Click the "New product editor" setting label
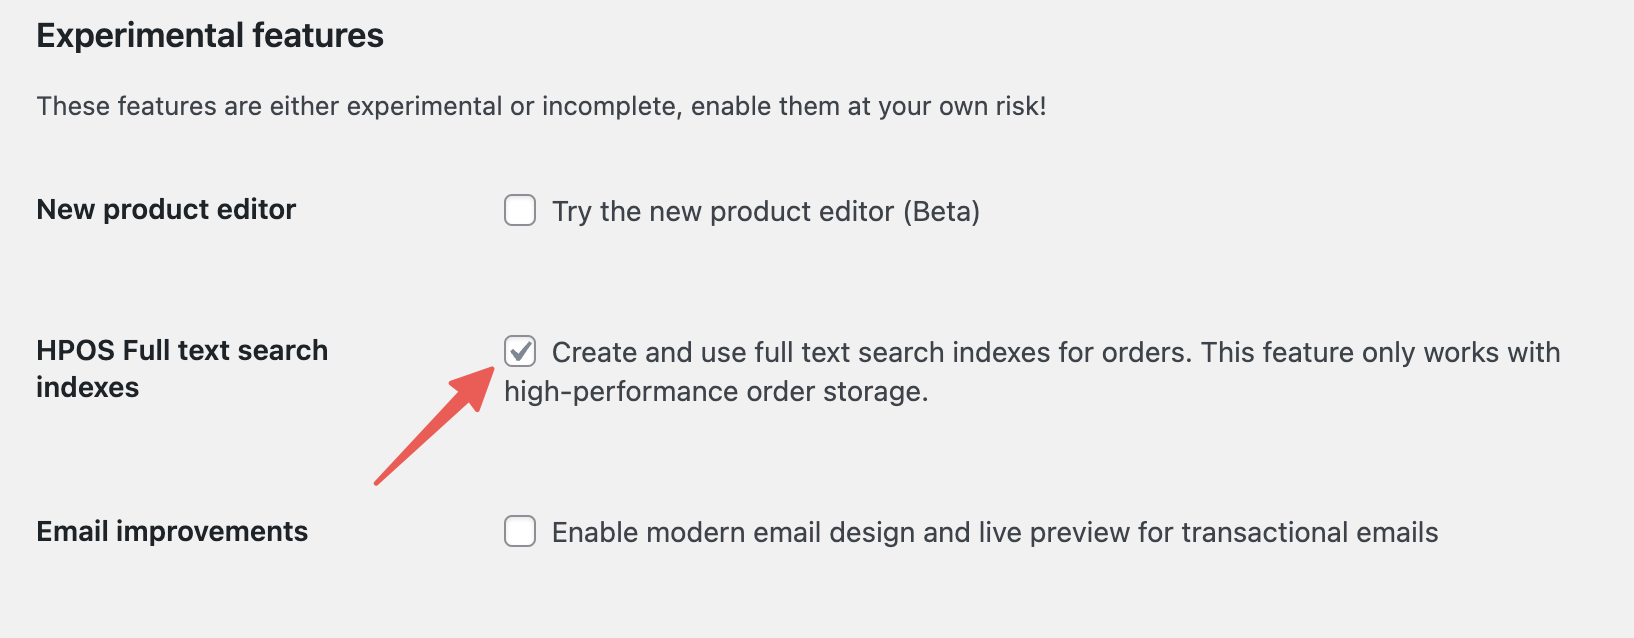 [165, 209]
